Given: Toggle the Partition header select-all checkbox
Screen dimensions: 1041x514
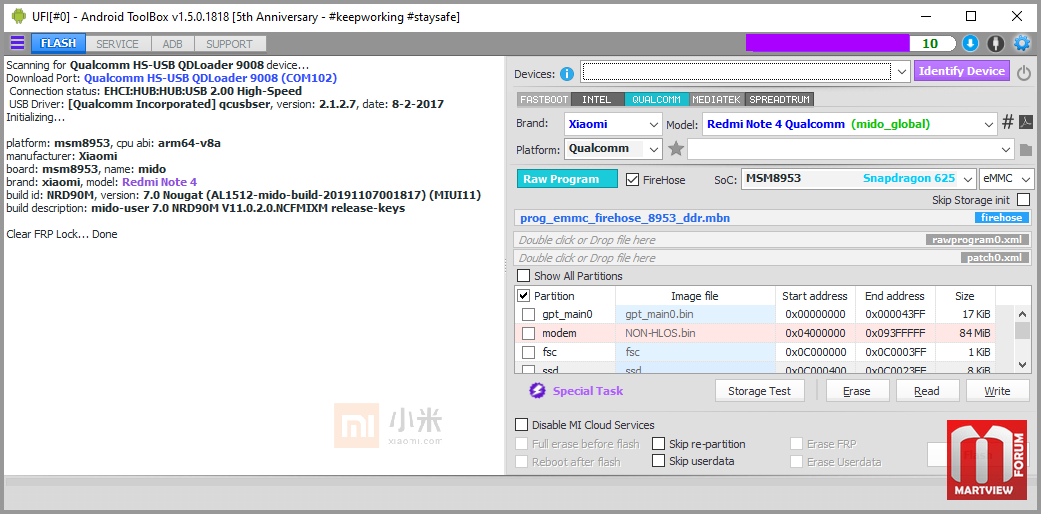Looking at the screenshot, I should [x=523, y=296].
